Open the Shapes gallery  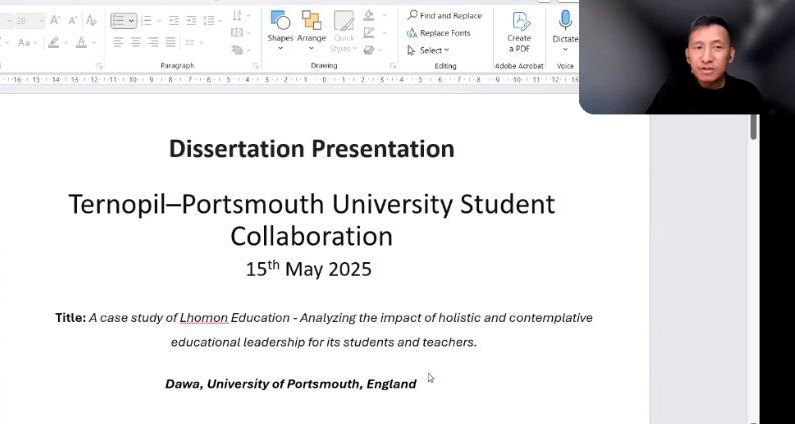[280, 28]
